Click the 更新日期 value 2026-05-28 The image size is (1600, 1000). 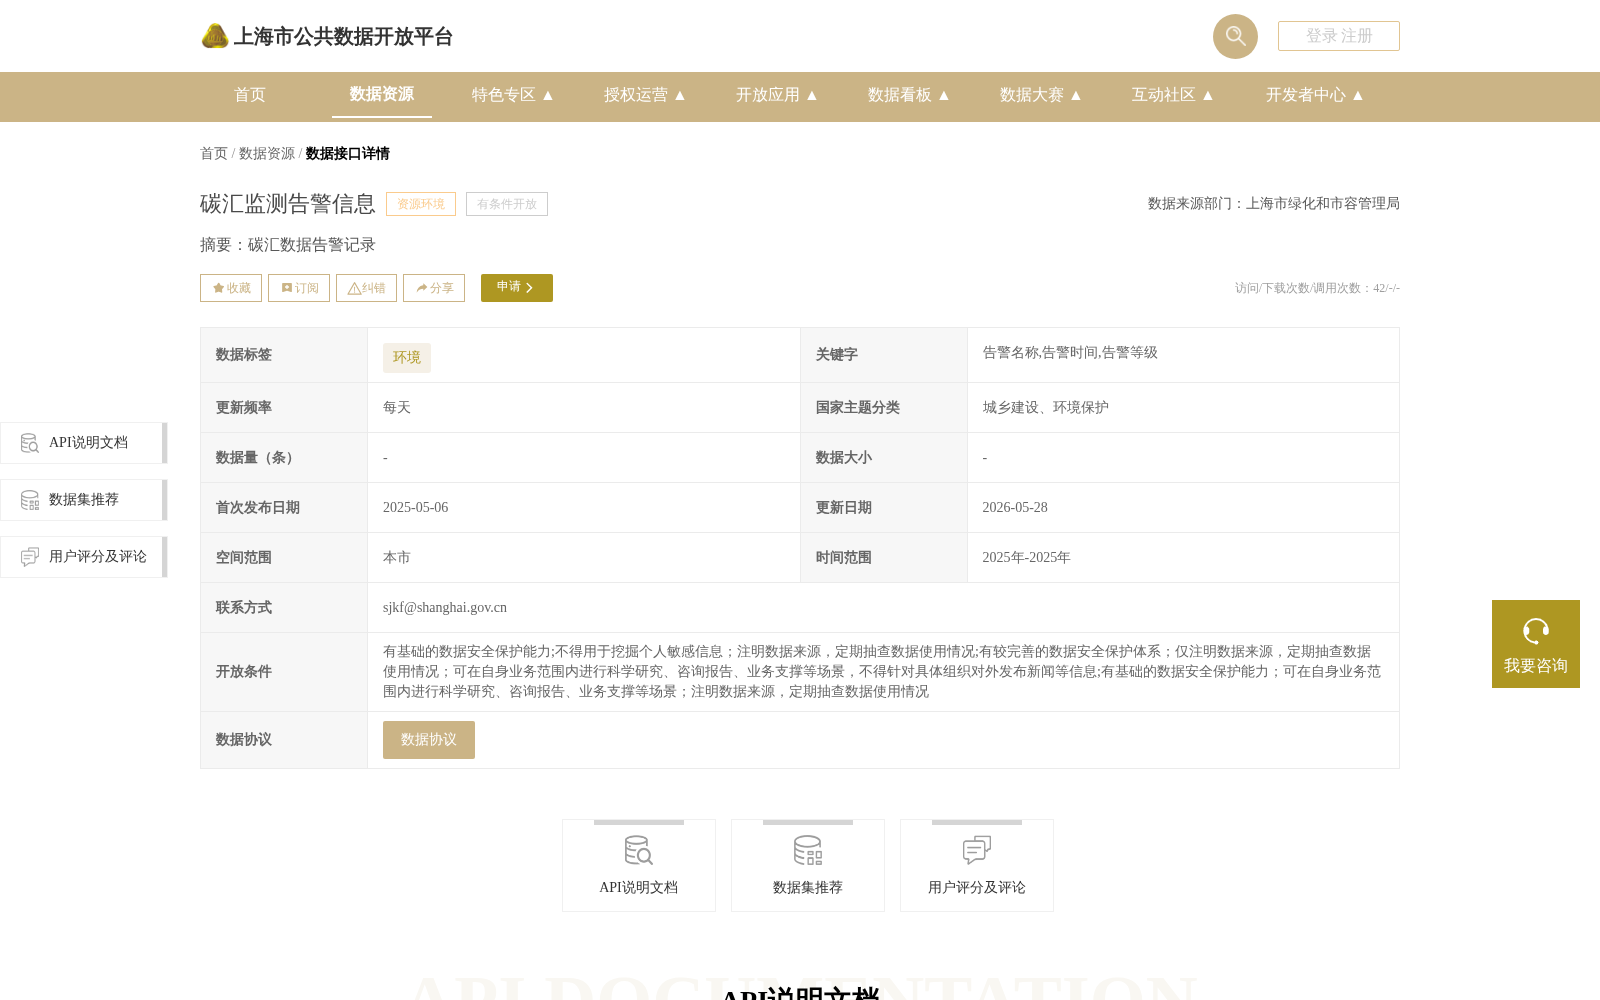(x=1015, y=508)
